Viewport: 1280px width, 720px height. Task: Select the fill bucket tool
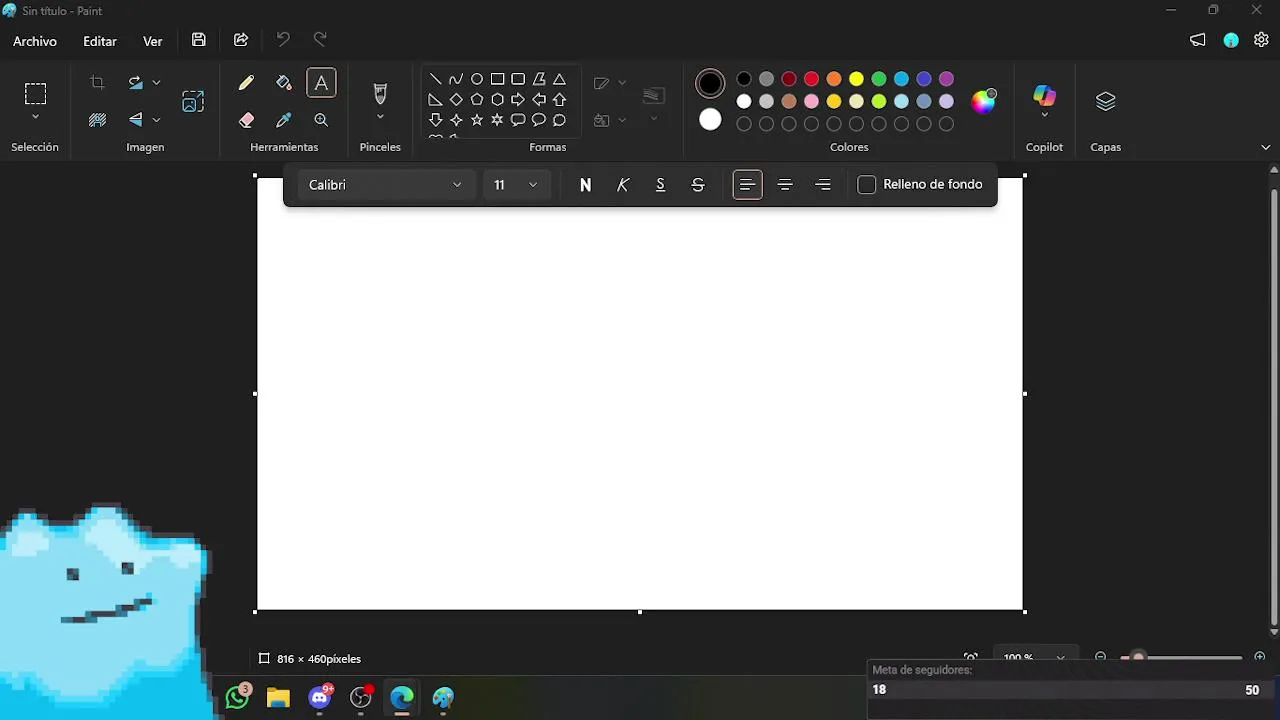[x=284, y=83]
